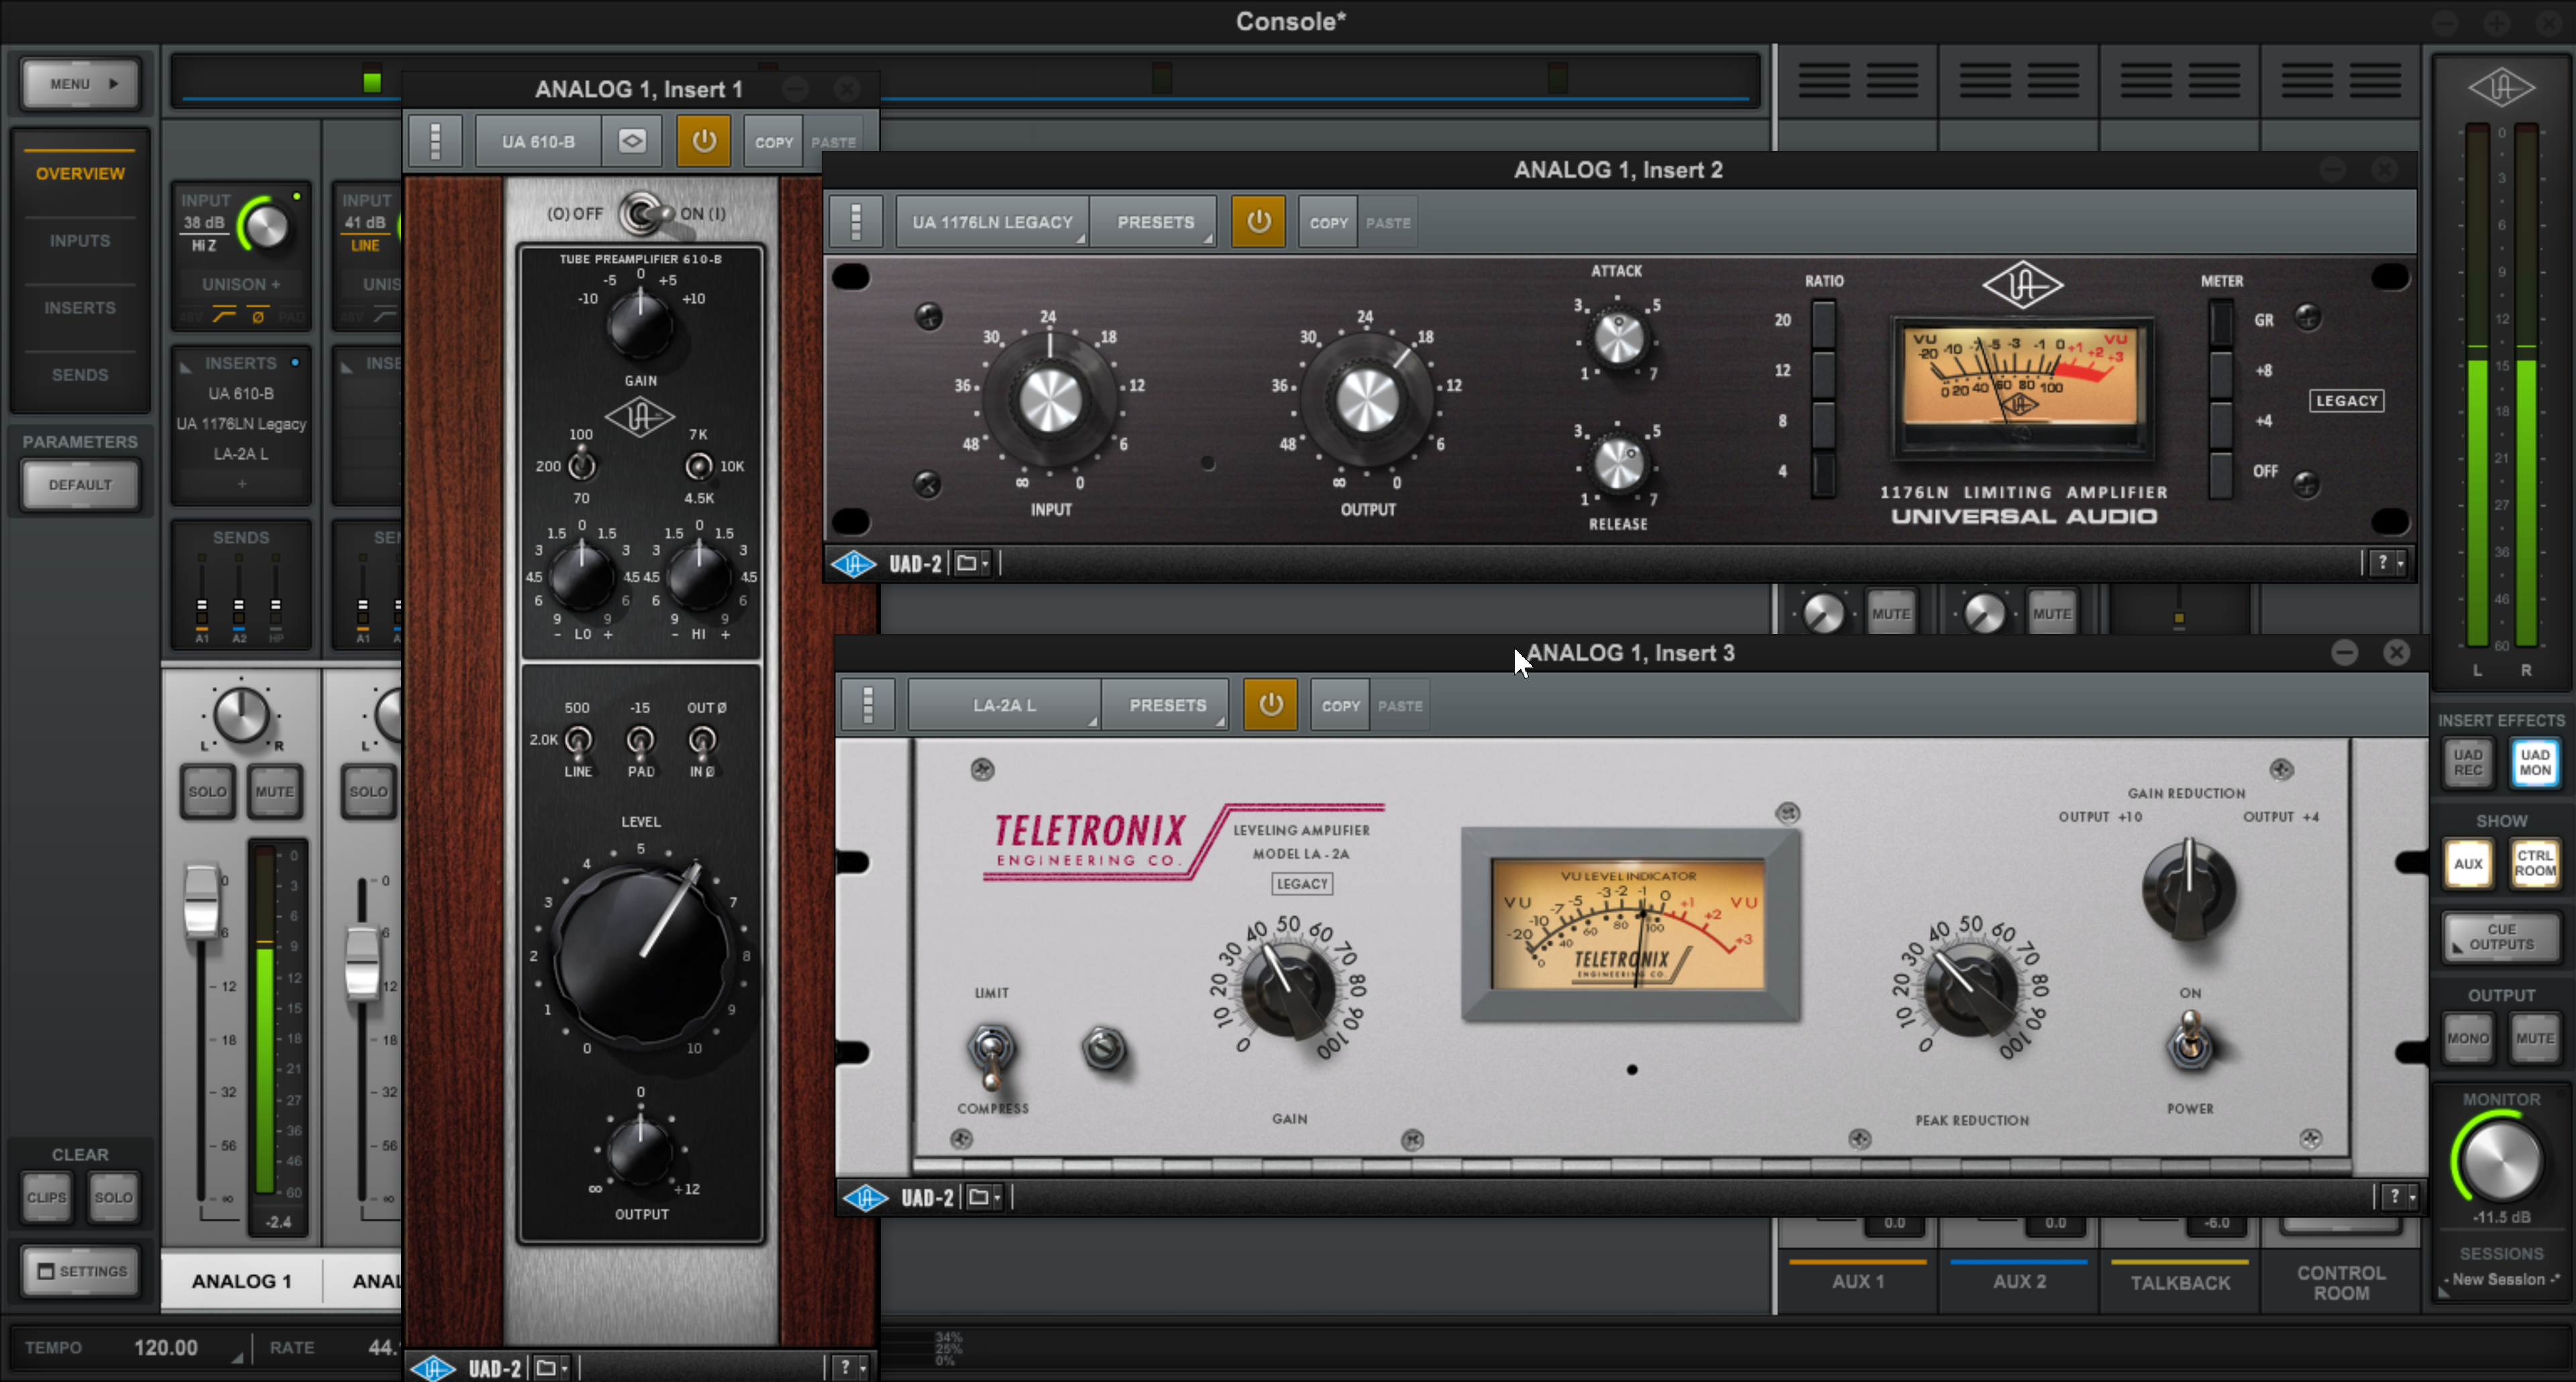Click the ANALOG 1 input gain knob
Viewport: 2576px width, 1382px height.
tap(266, 227)
